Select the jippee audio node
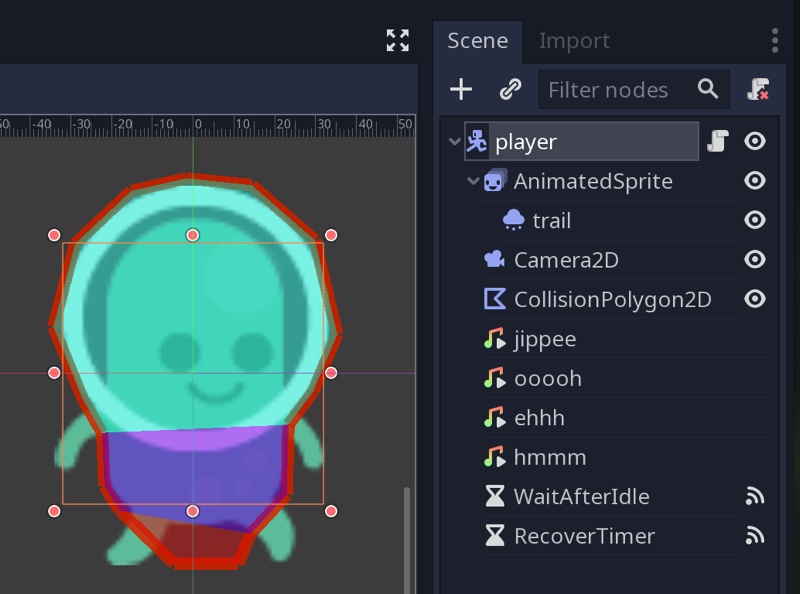800x594 pixels. pyautogui.click(x=545, y=339)
